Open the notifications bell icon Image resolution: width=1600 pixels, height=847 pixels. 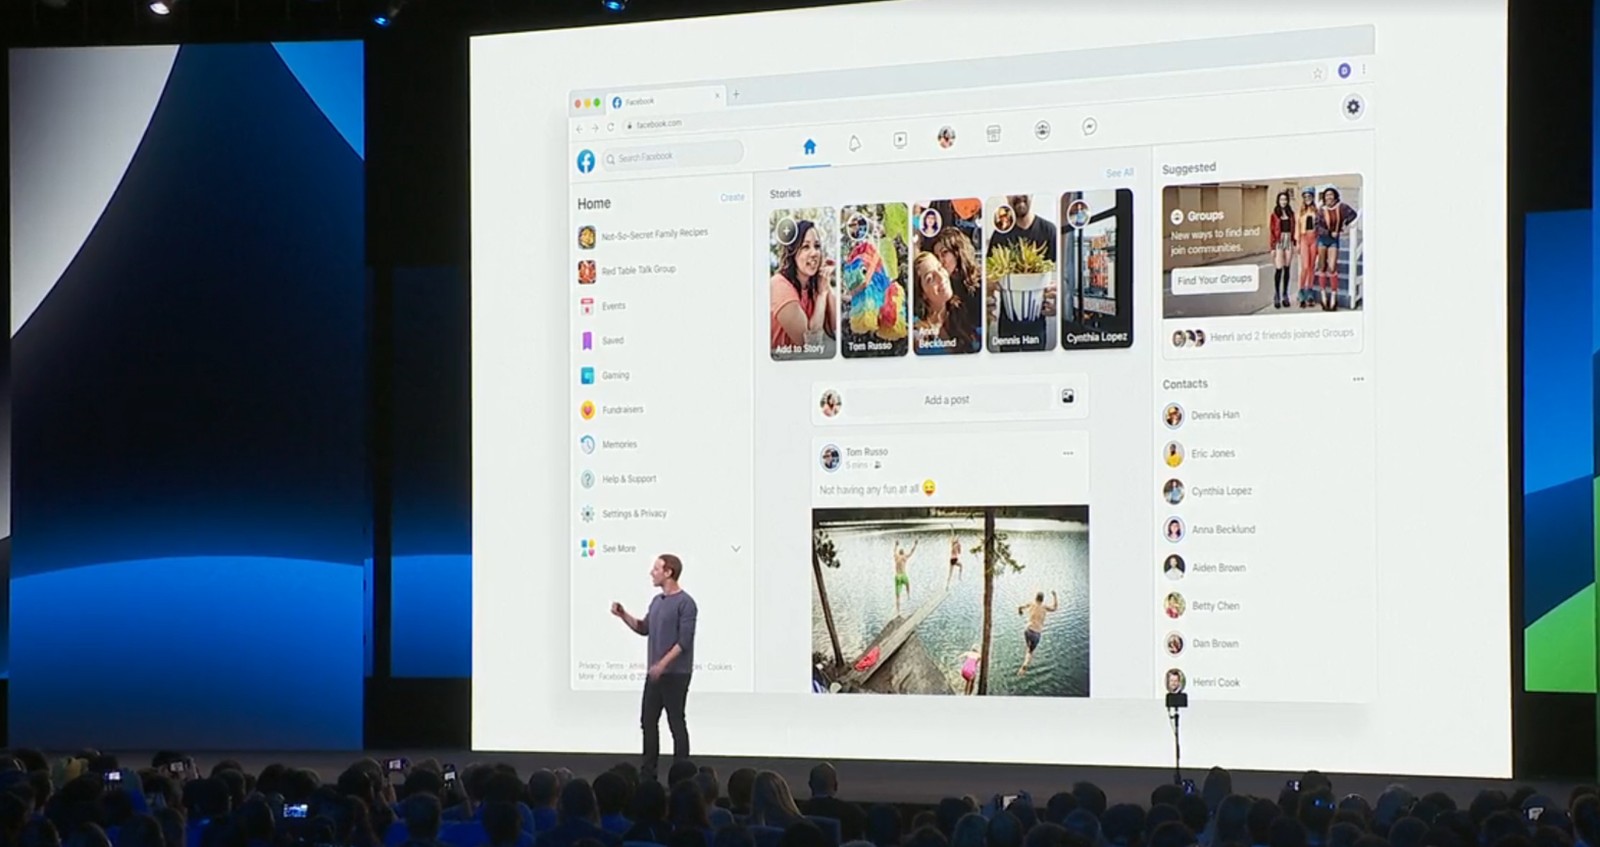(854, 143)
